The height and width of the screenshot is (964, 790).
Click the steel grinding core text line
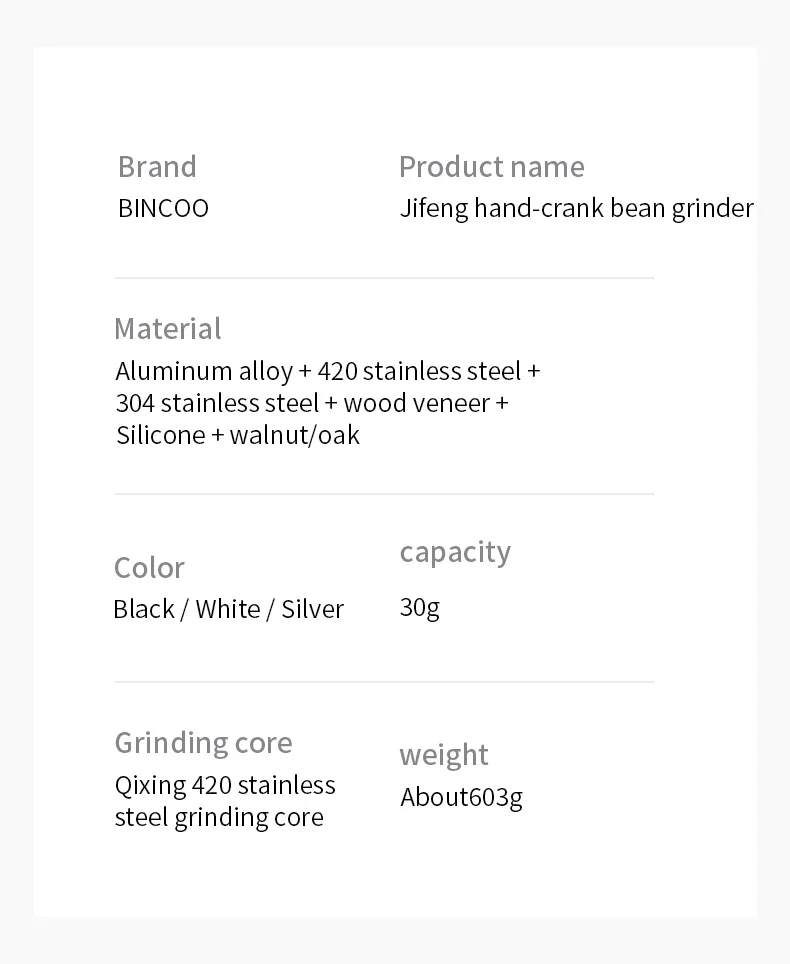click(219, 818)
